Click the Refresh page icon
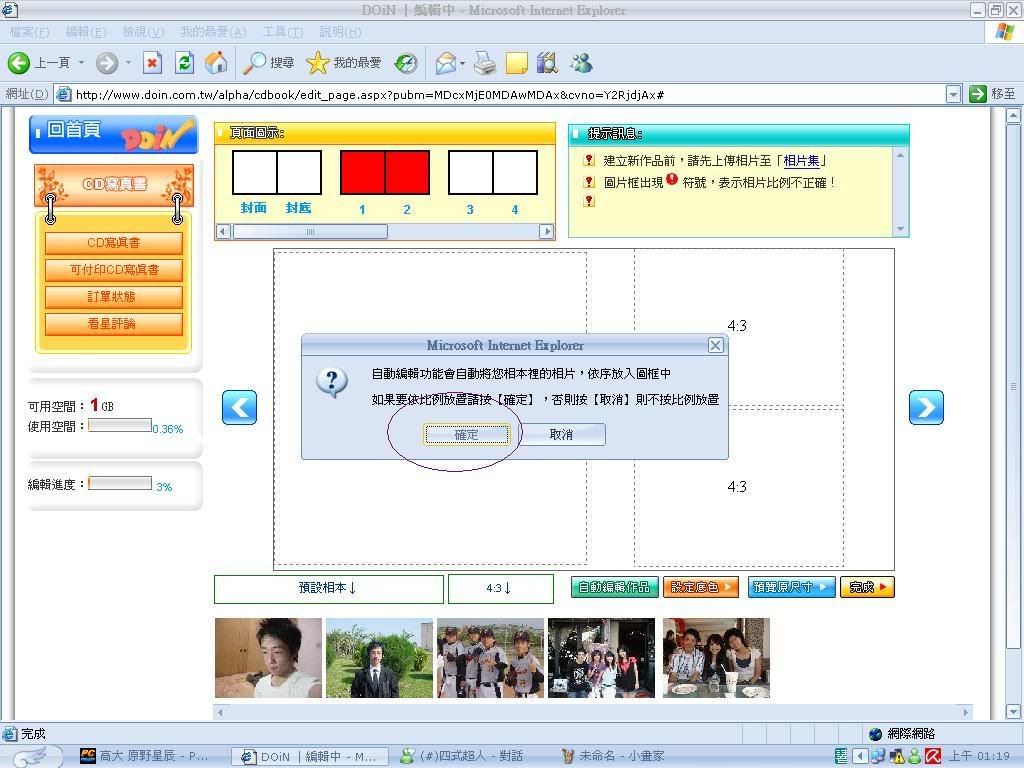Viewport: 1024px width, 768px height. [184, 63]
